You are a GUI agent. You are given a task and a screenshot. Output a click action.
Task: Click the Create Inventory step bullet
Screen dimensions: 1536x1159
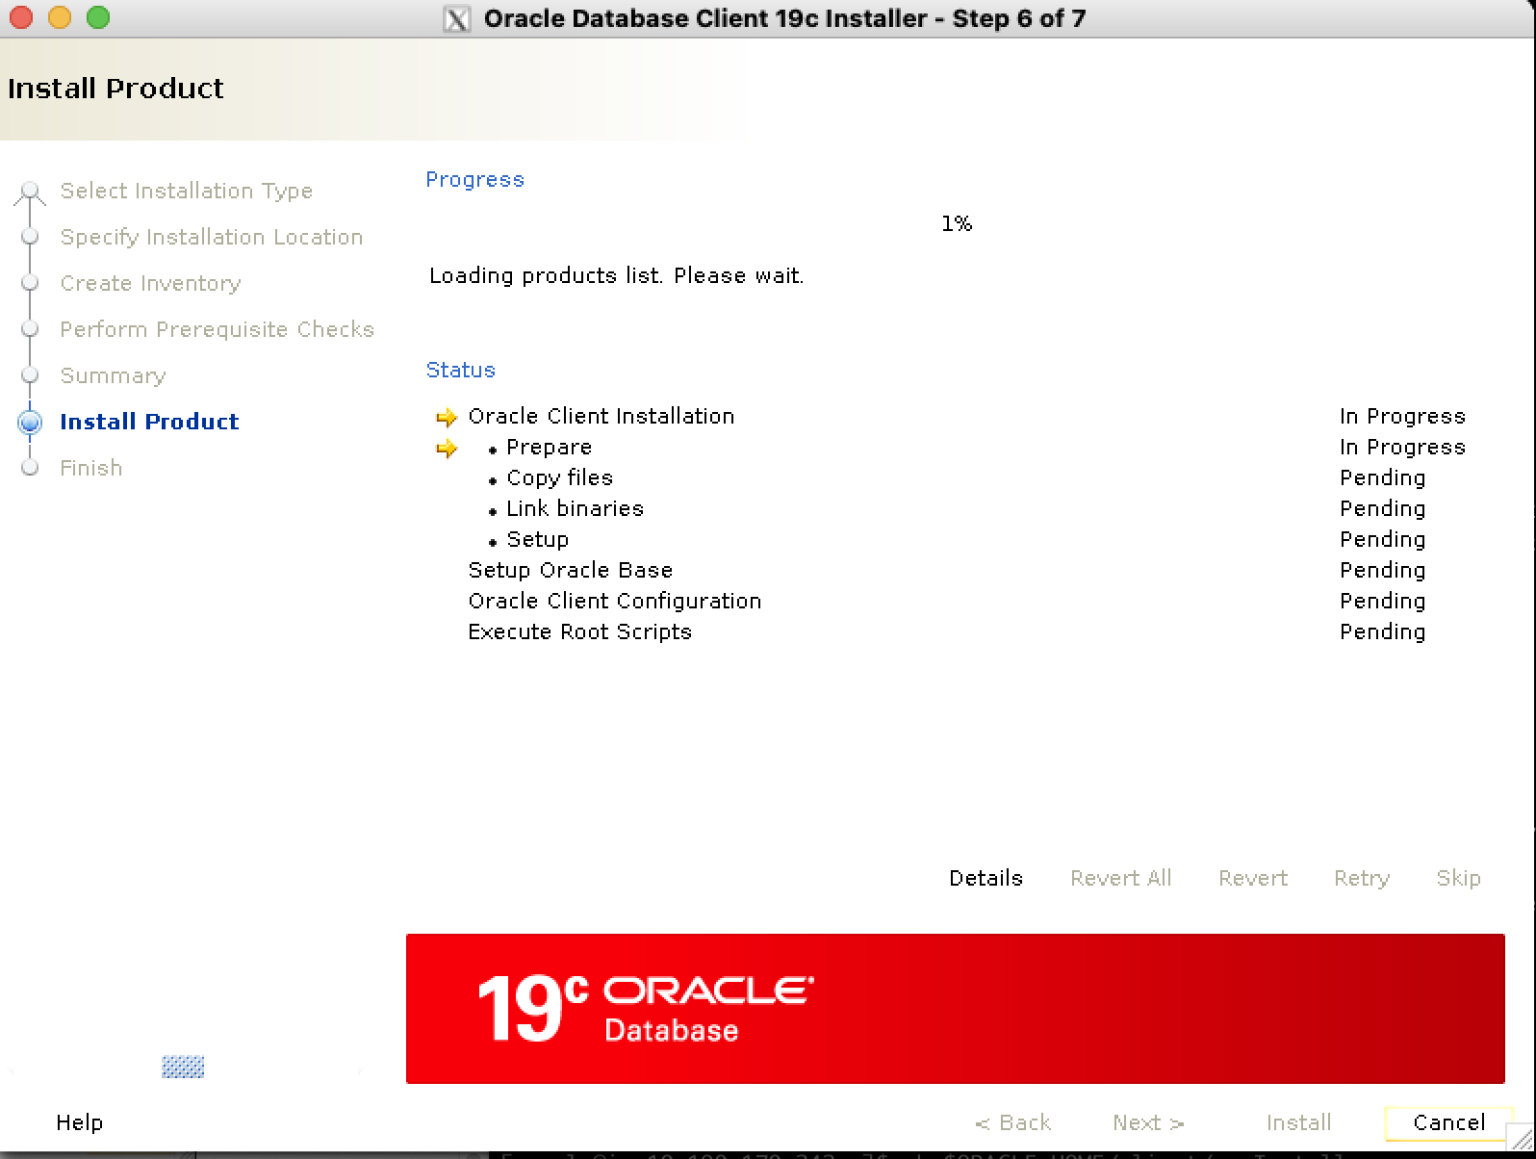(30, 283)
